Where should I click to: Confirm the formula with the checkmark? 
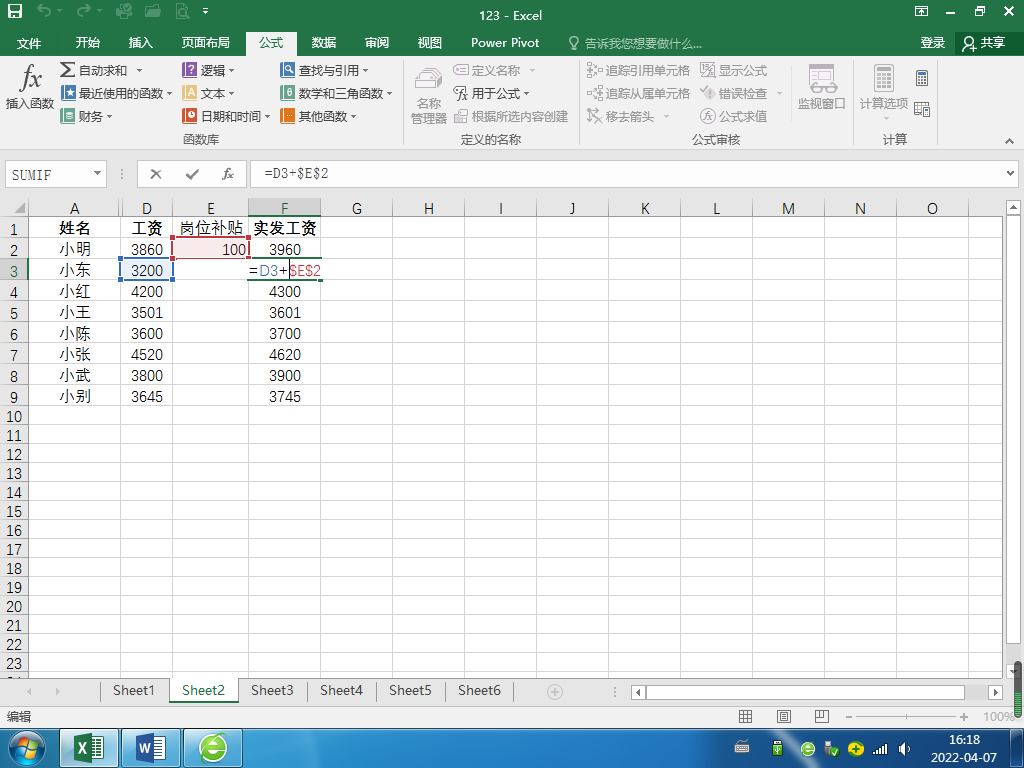click(x=192, y=174)
